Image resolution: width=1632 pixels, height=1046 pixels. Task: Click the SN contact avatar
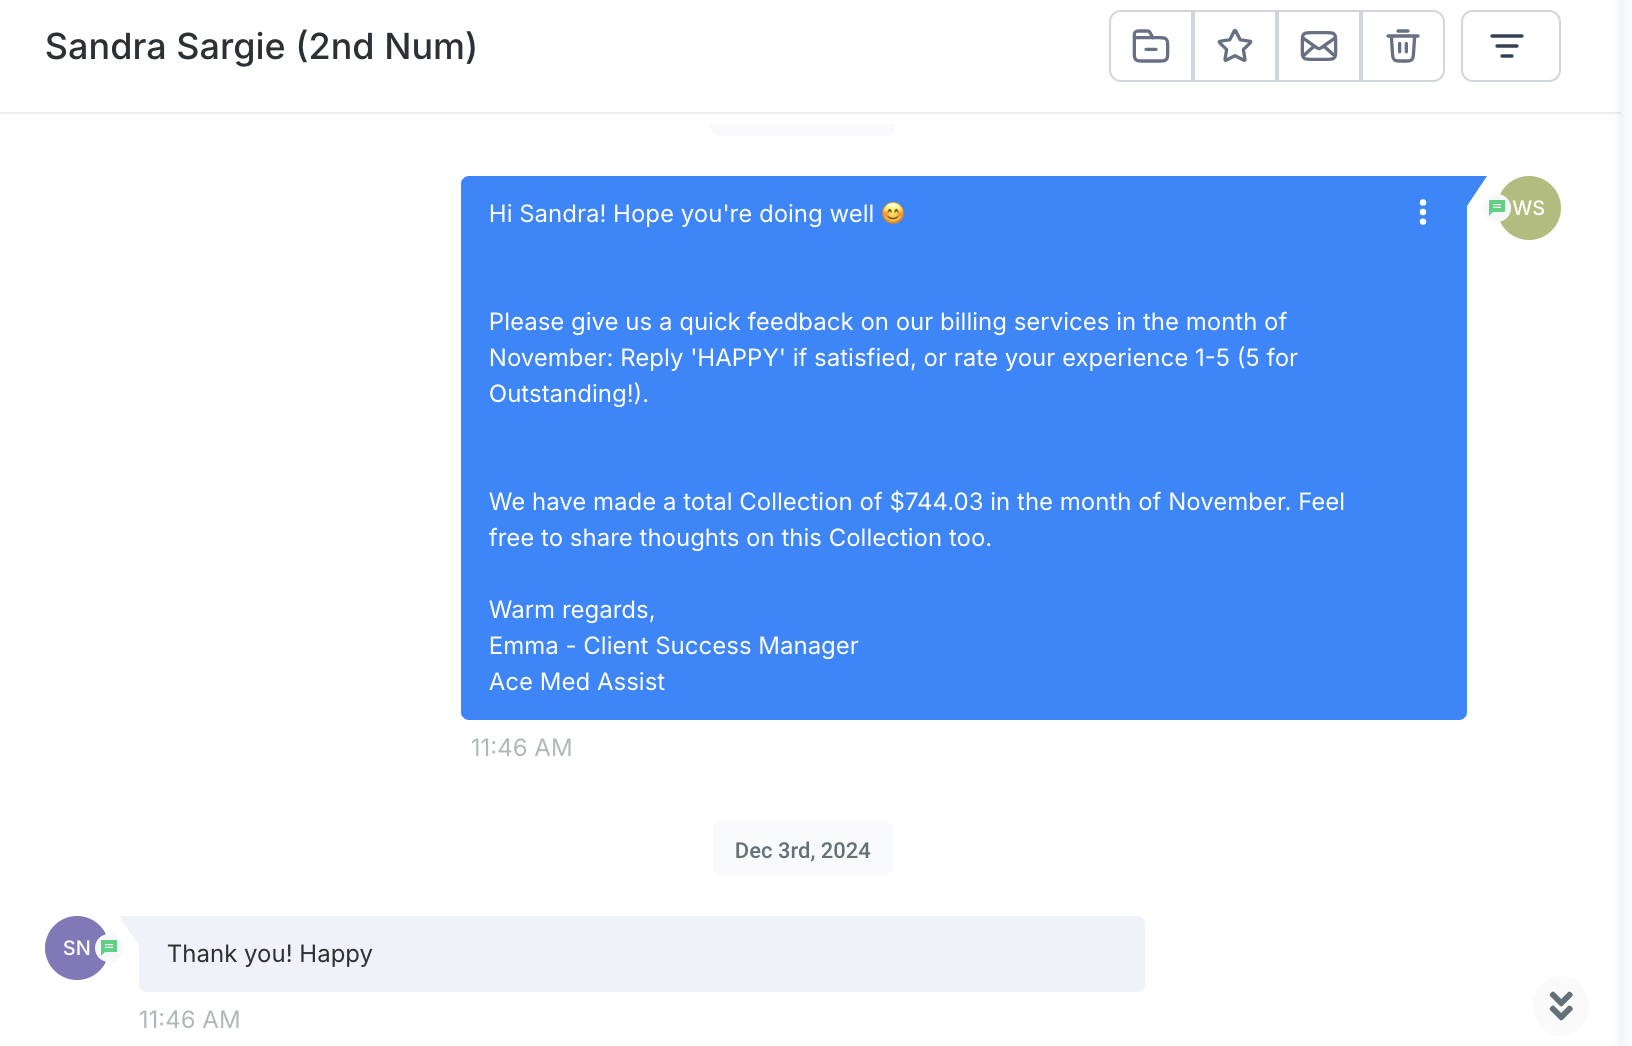pos(74,948)
